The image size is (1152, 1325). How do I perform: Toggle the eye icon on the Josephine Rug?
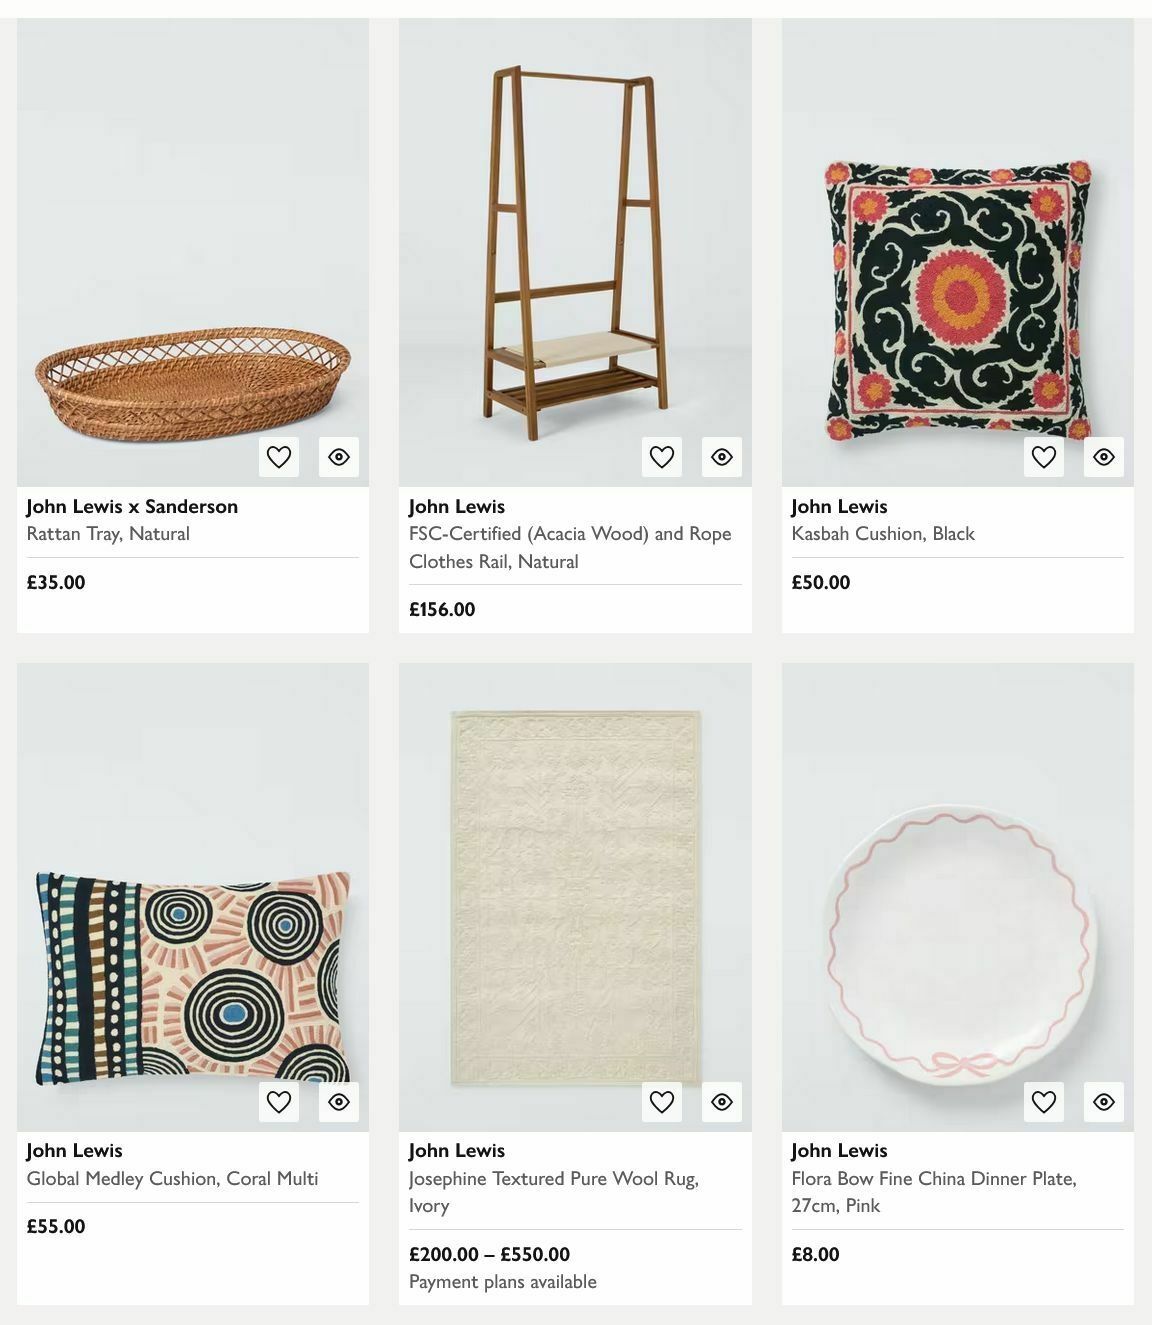point(722,1101)
